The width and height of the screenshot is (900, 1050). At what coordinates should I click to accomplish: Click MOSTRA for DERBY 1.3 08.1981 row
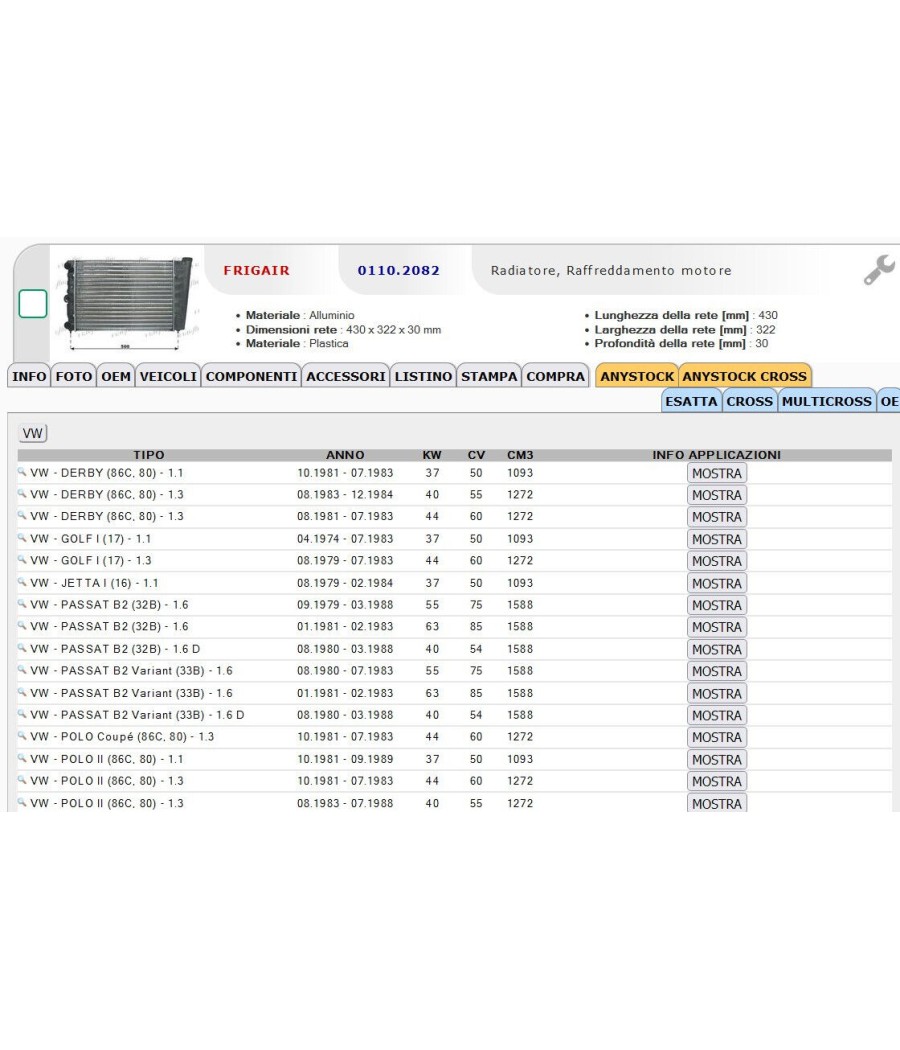717,517
